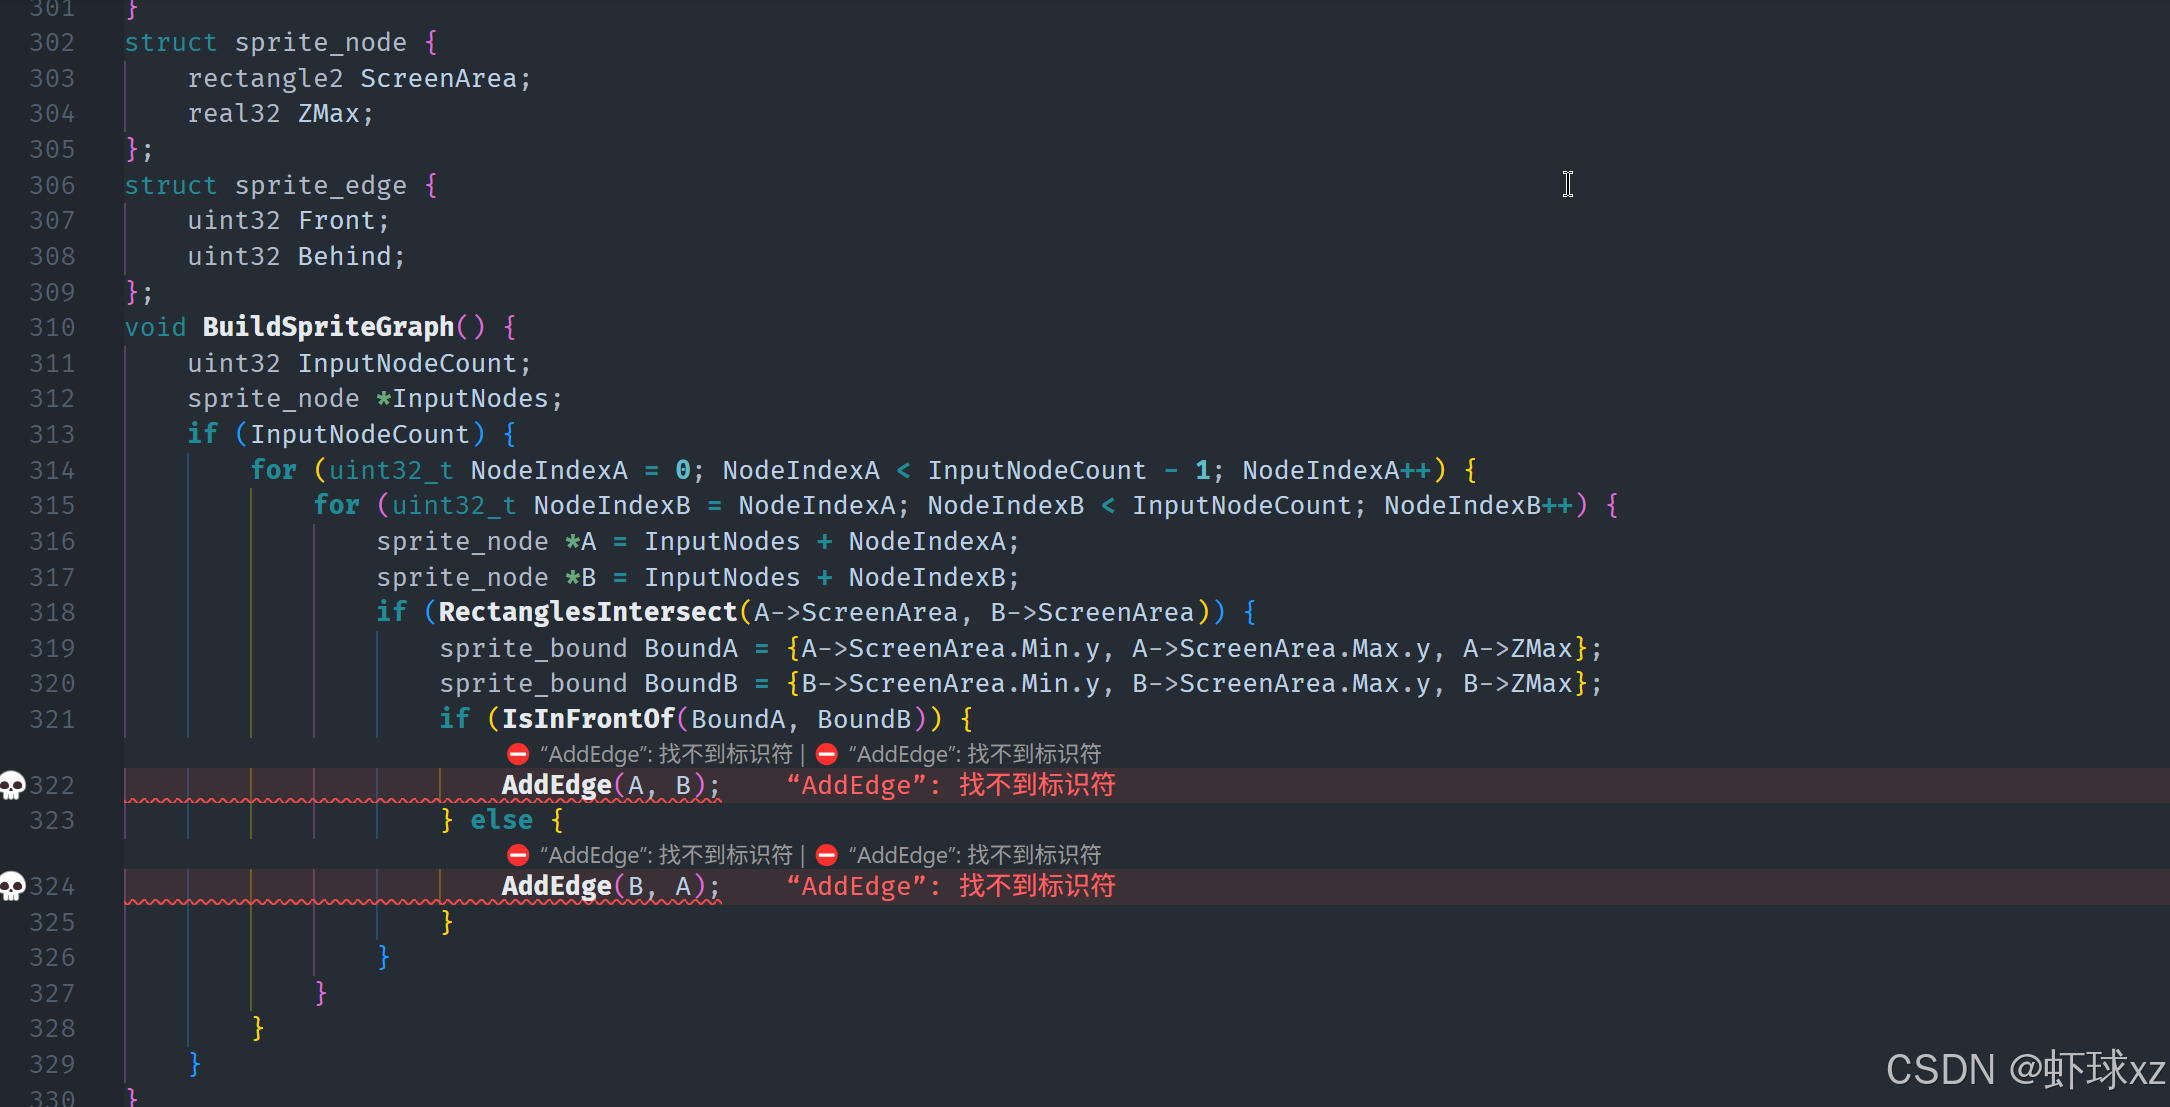Click red inline error message on line 322
The height and width of the screenshot is (1107, 2170).
coord(950,785)
